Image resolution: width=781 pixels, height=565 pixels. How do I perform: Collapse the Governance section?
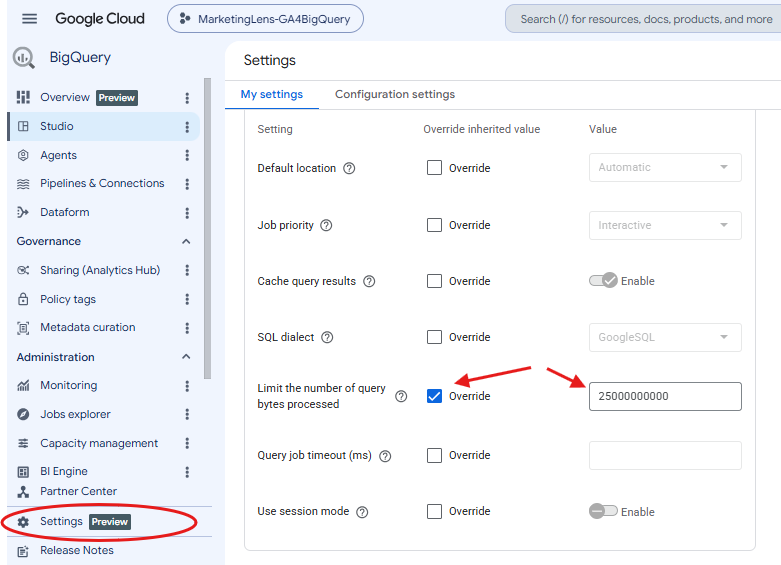click(186, 241)
